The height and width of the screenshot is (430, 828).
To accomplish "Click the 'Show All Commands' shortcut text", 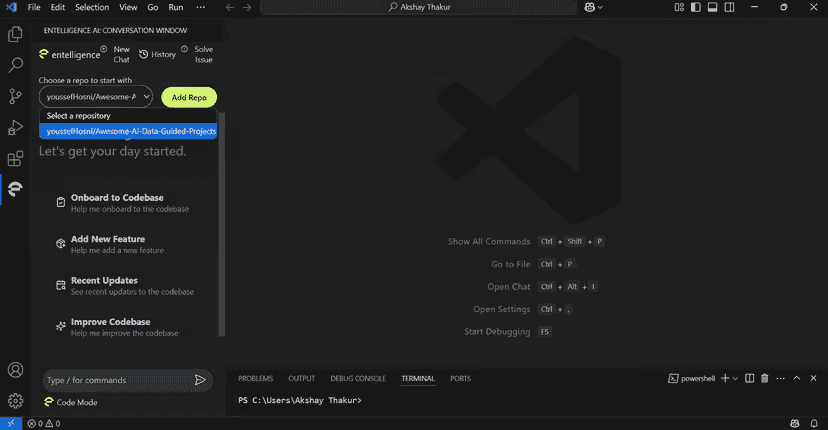I will coord(489,241).
